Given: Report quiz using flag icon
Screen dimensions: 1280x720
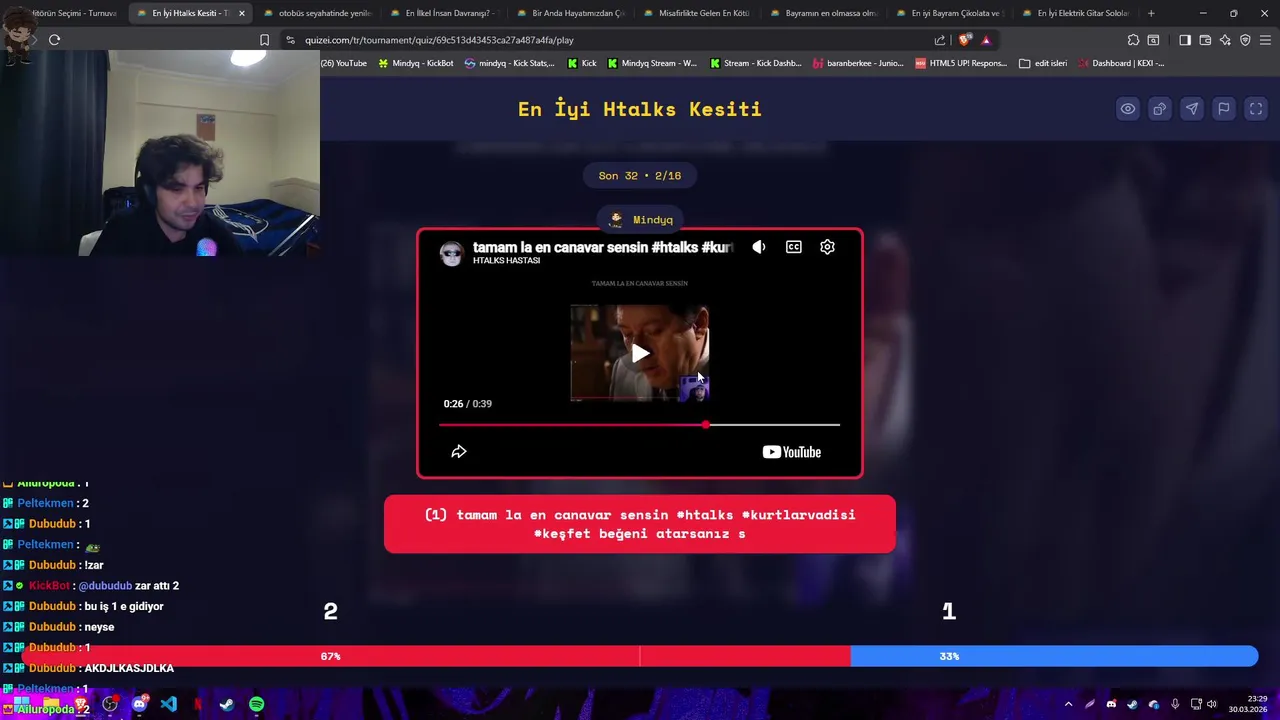Looking at the screenshot, I should click(1223, 109).
